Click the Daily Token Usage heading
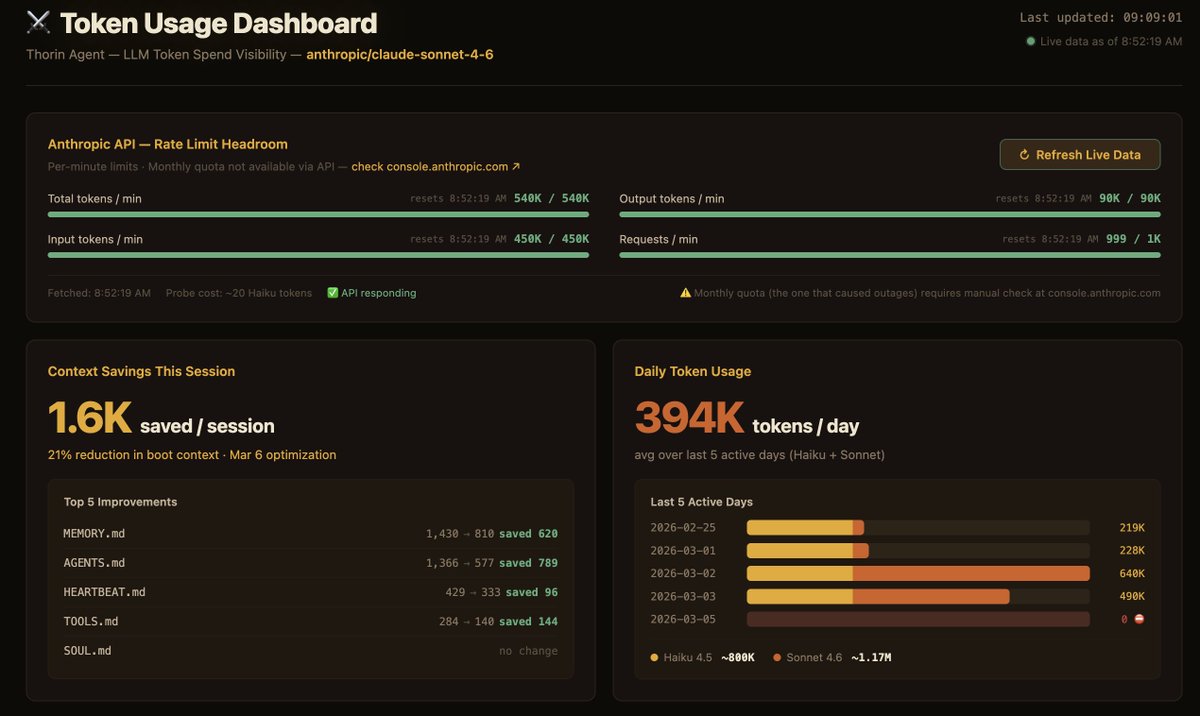The width and height of the screenshot is (1200, 716). [693, 371]
